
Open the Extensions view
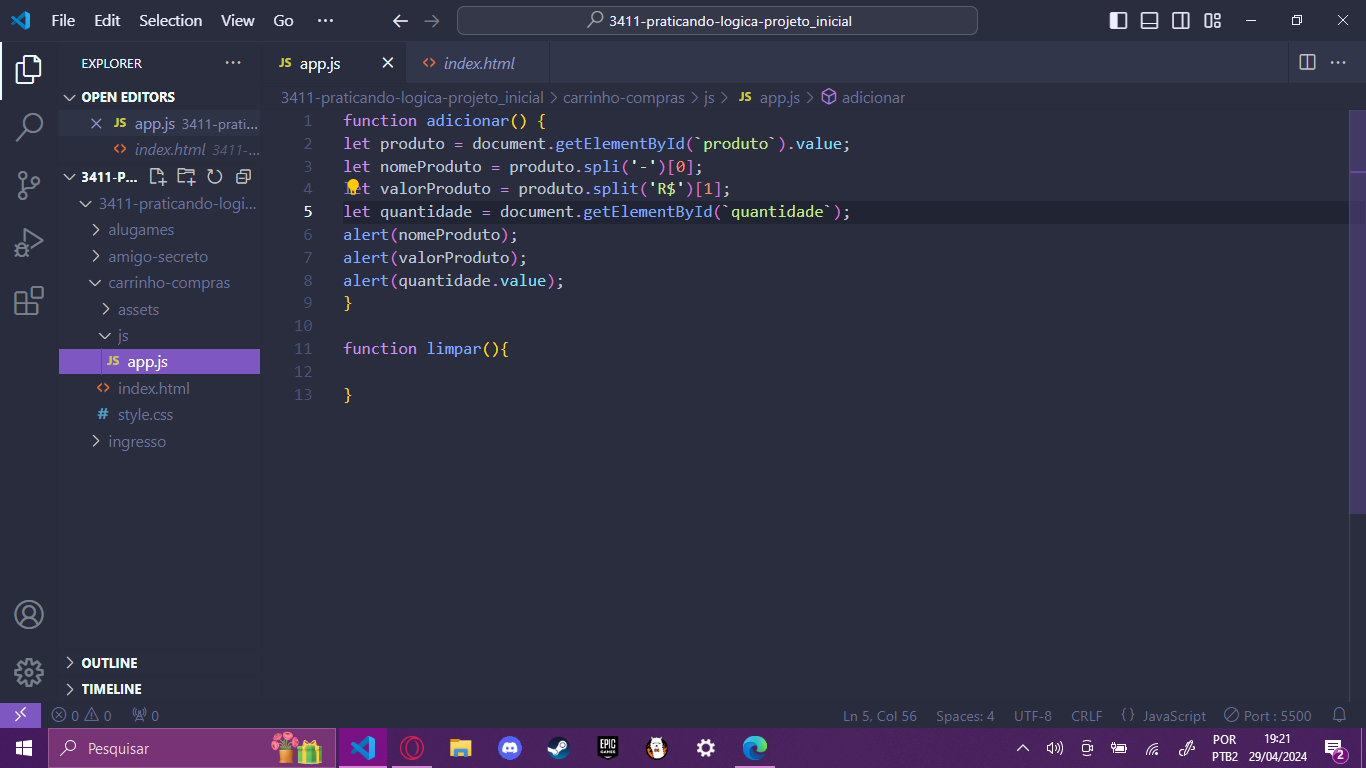pos(29,301)
